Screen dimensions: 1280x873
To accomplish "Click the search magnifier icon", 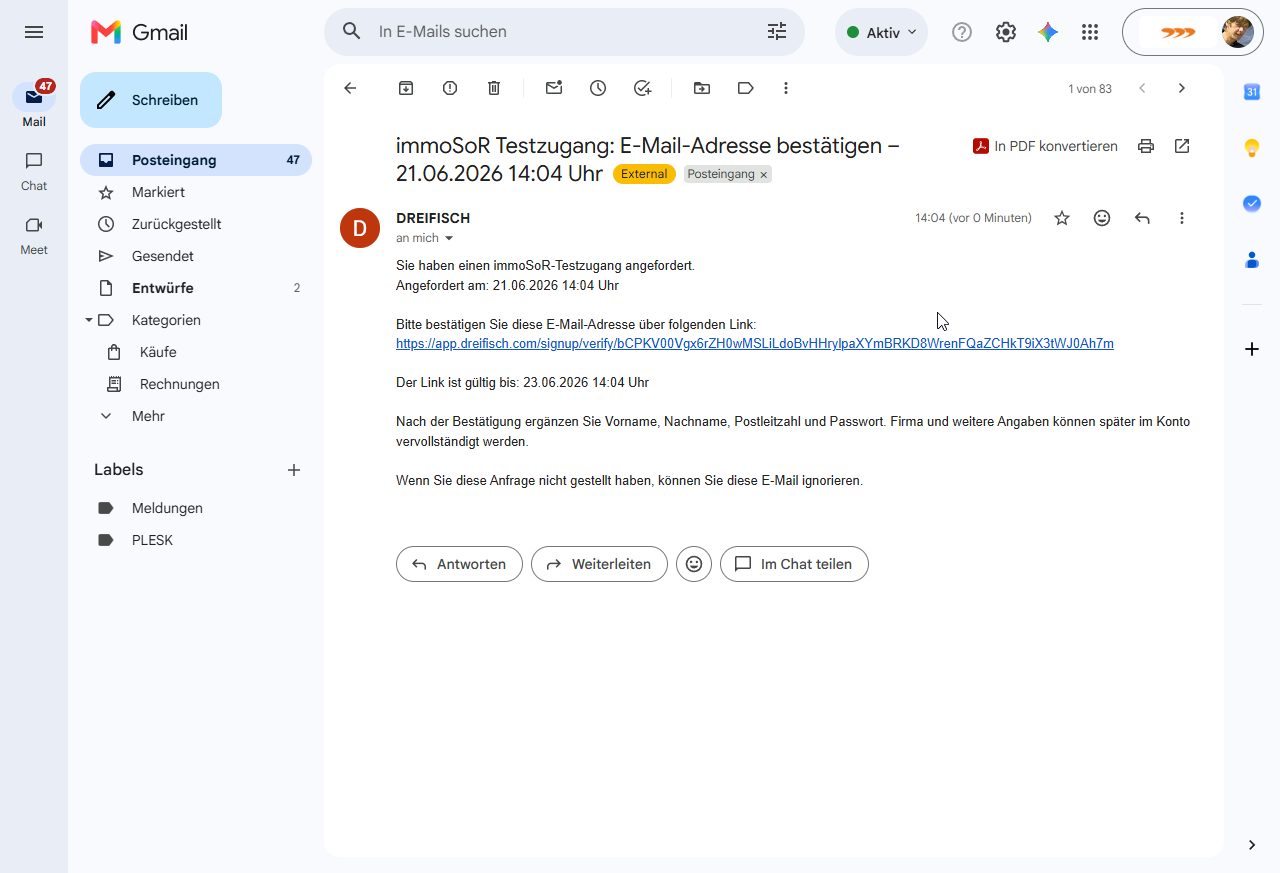I will (x=352, y=32).
